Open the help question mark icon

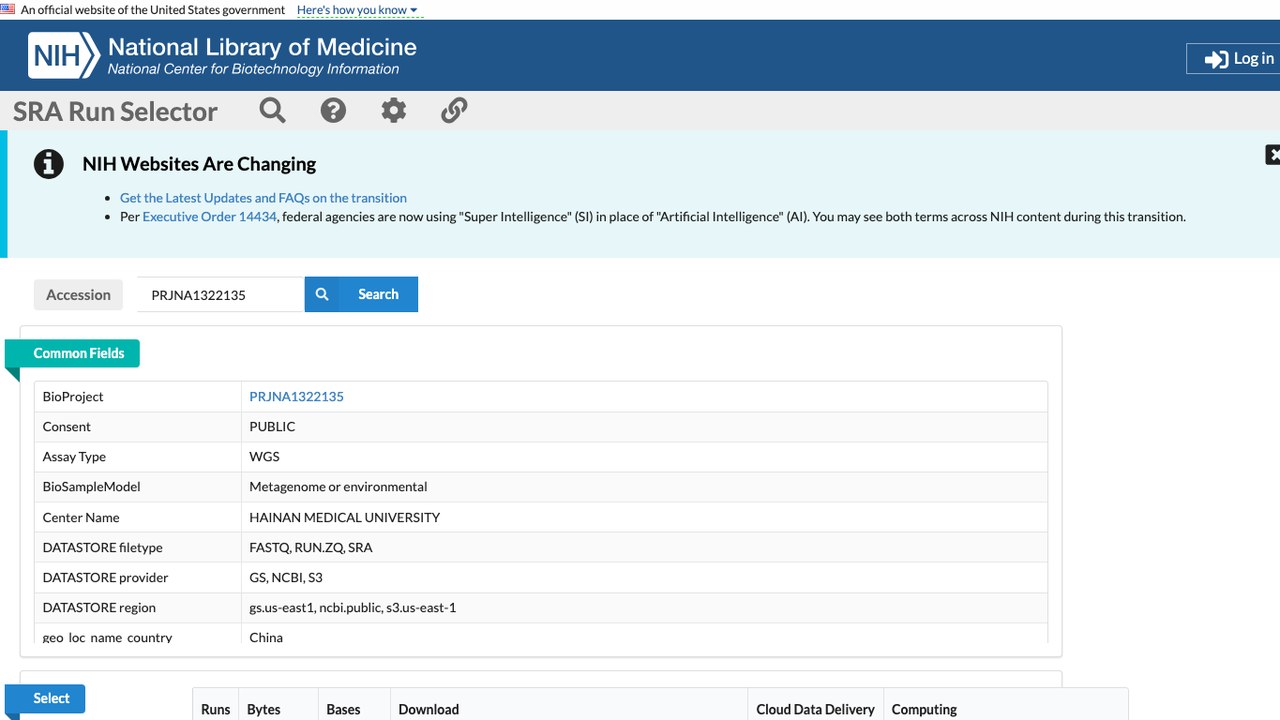[x=333, y=110]
